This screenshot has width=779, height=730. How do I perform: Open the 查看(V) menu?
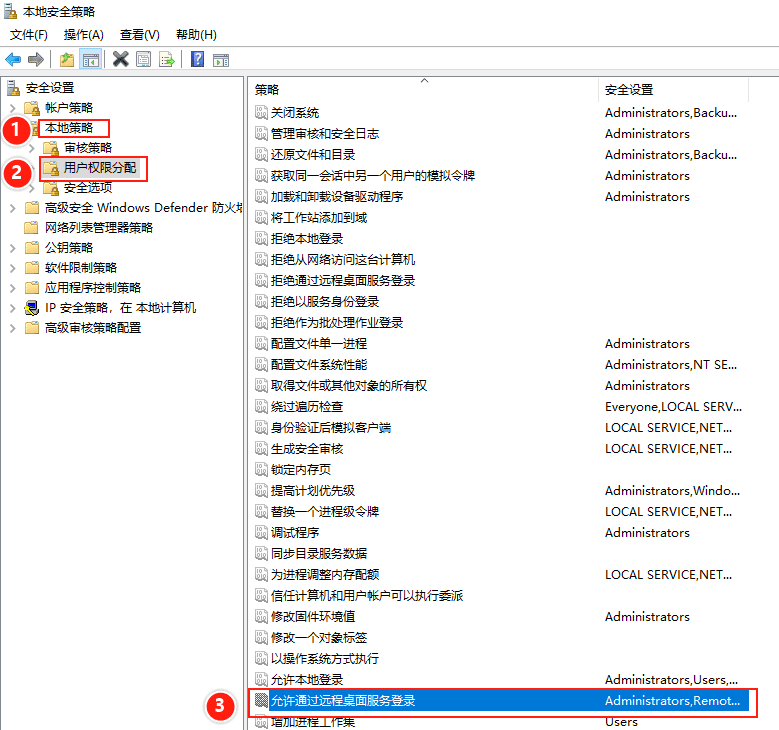(140, 35)
